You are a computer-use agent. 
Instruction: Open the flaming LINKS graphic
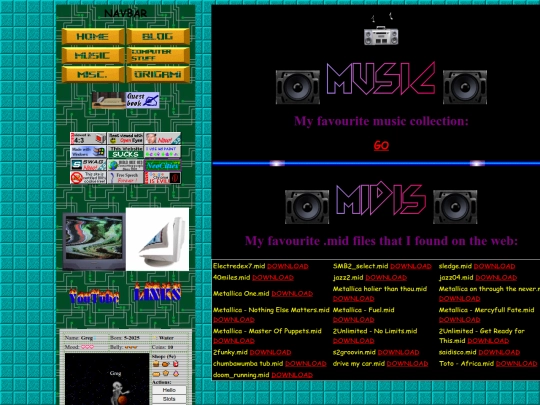coord(157,292)
